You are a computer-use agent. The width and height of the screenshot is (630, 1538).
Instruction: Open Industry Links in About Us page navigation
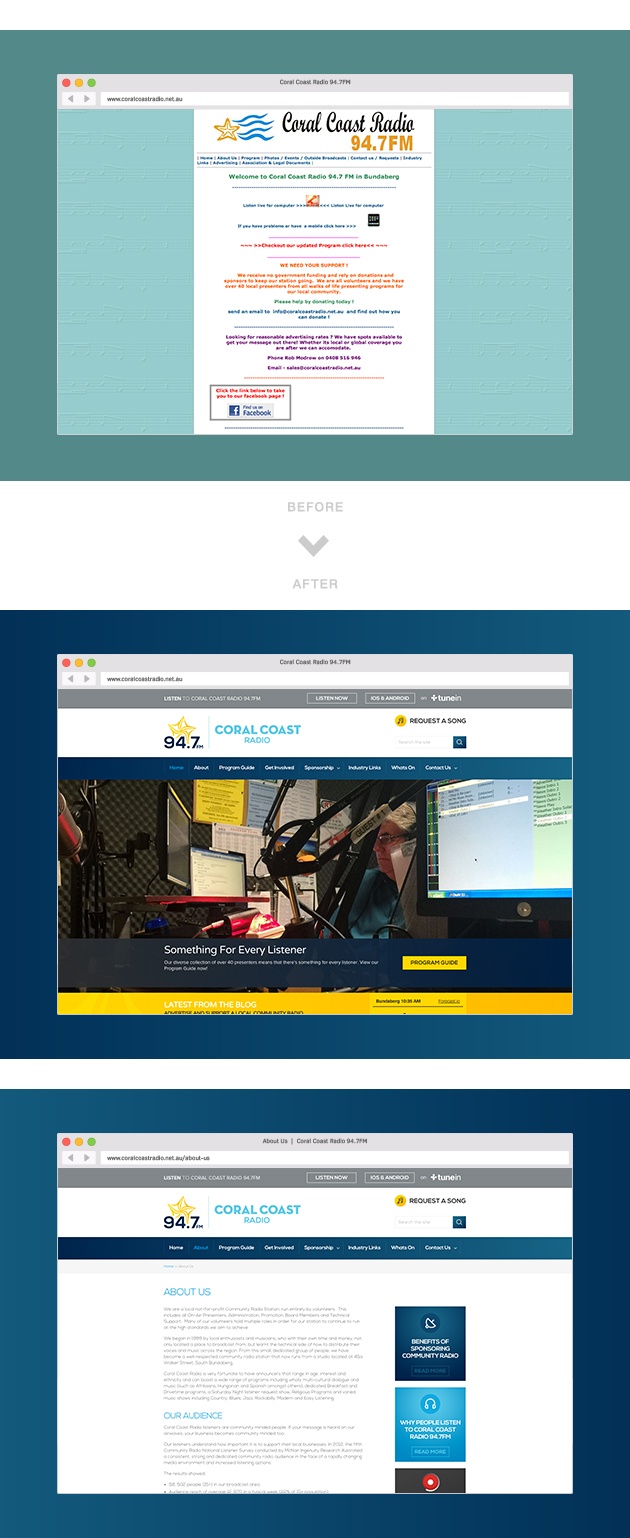pyautogui.click(x=364, y=1248)
